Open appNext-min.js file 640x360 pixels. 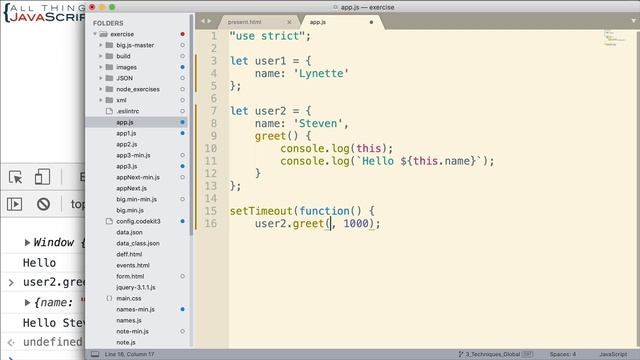(138, 177)
